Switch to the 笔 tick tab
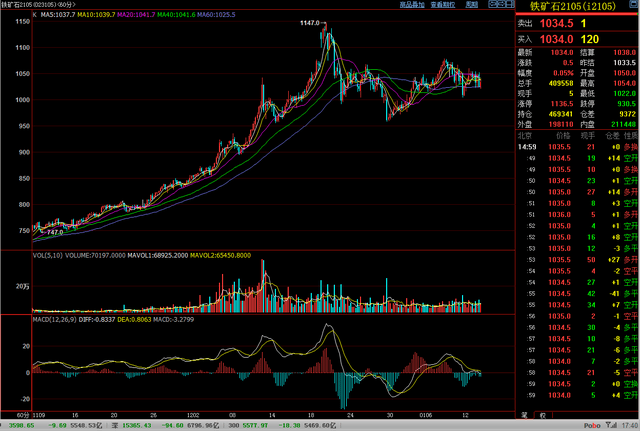640x431 pixels. click(524, 415)
